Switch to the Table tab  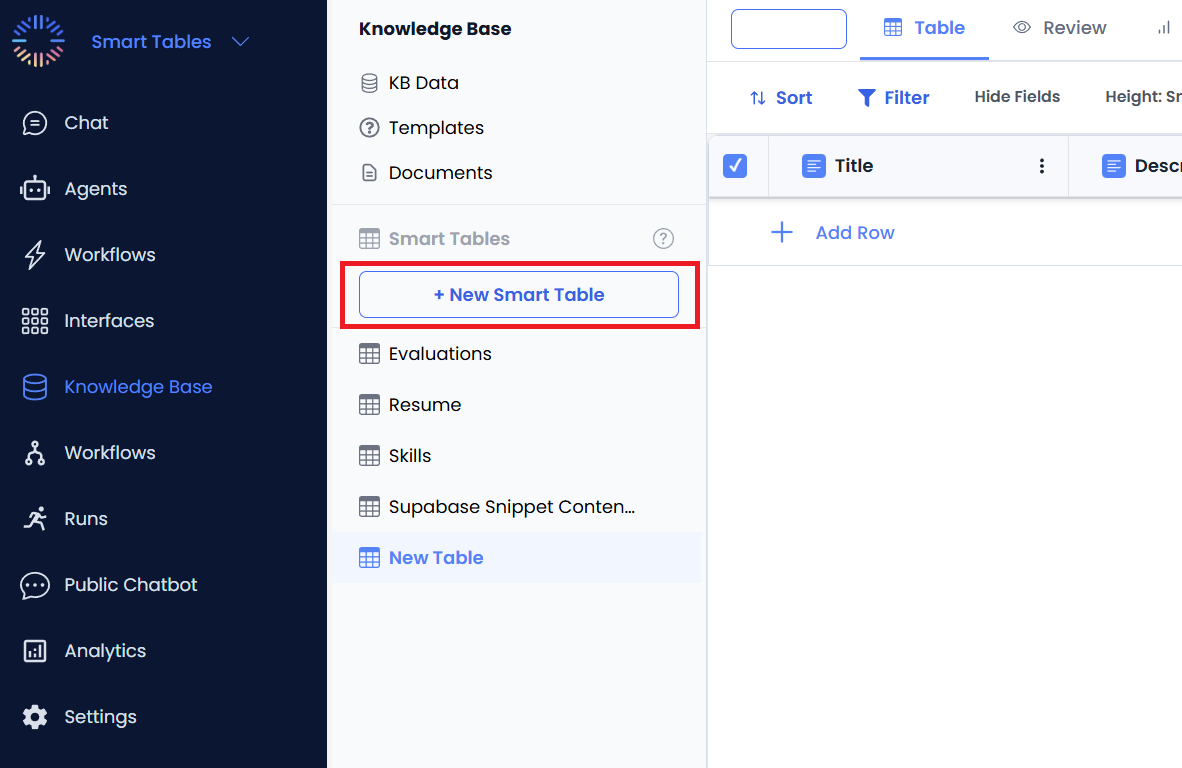pyautogui.click(x=923, y=28)
